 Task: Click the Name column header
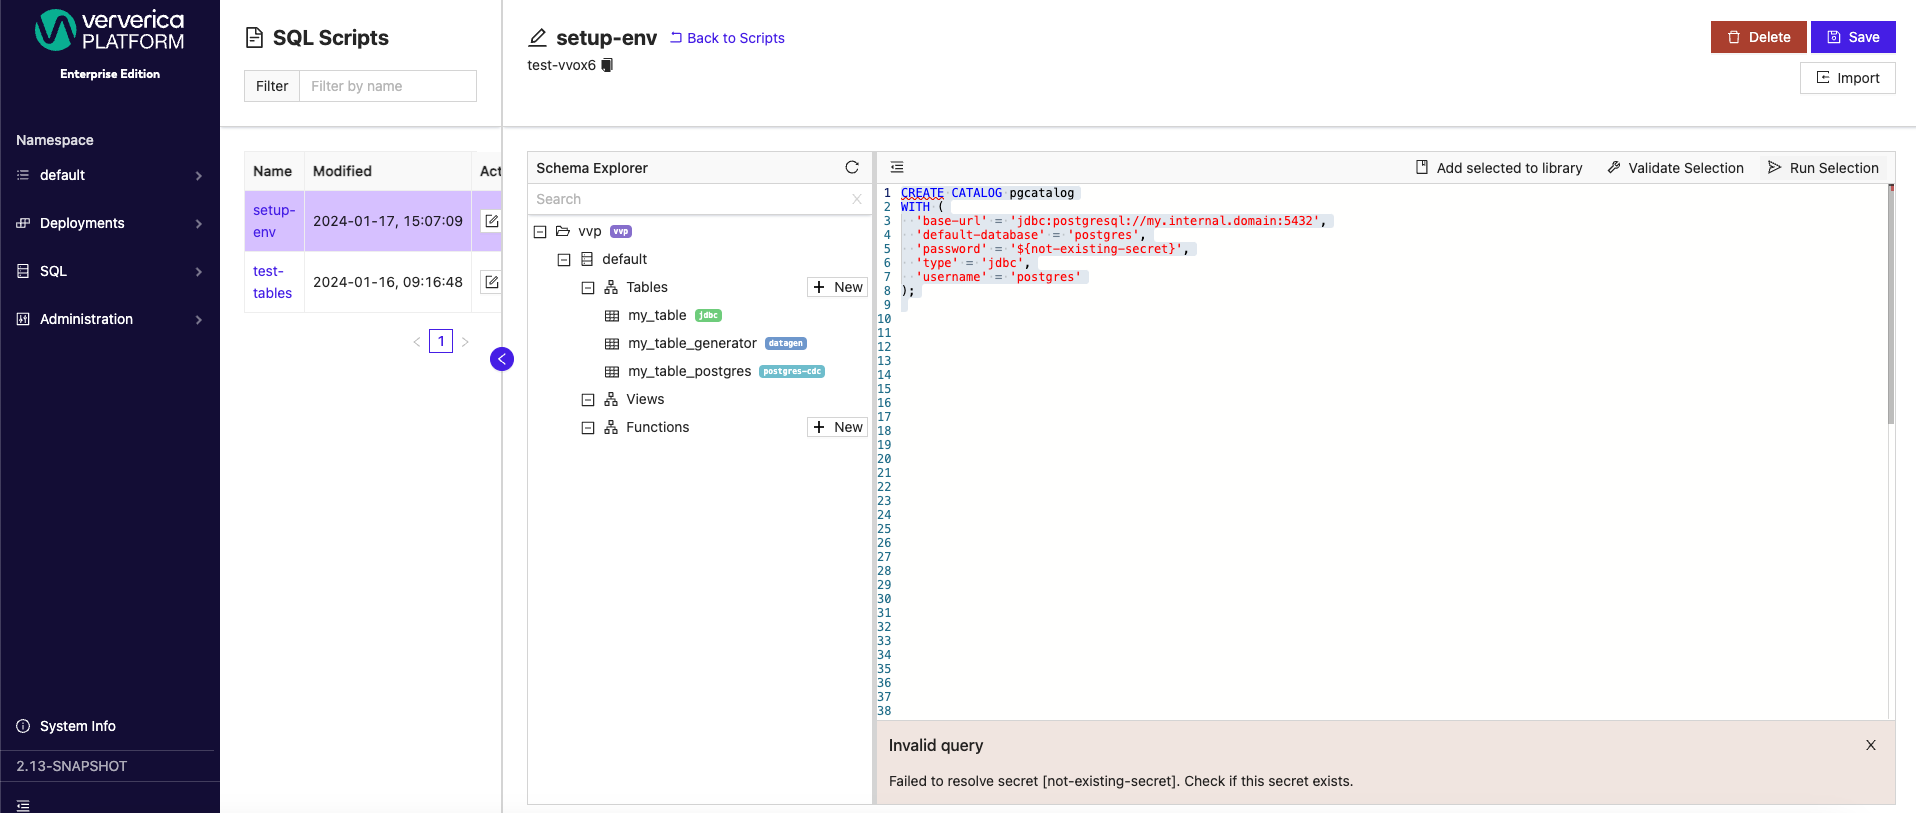pos(272,171)
